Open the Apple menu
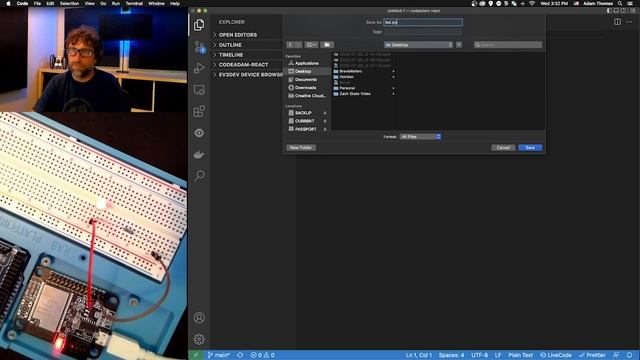The height and width of the screenshot is (360, 640). click(x=8, y=3)
